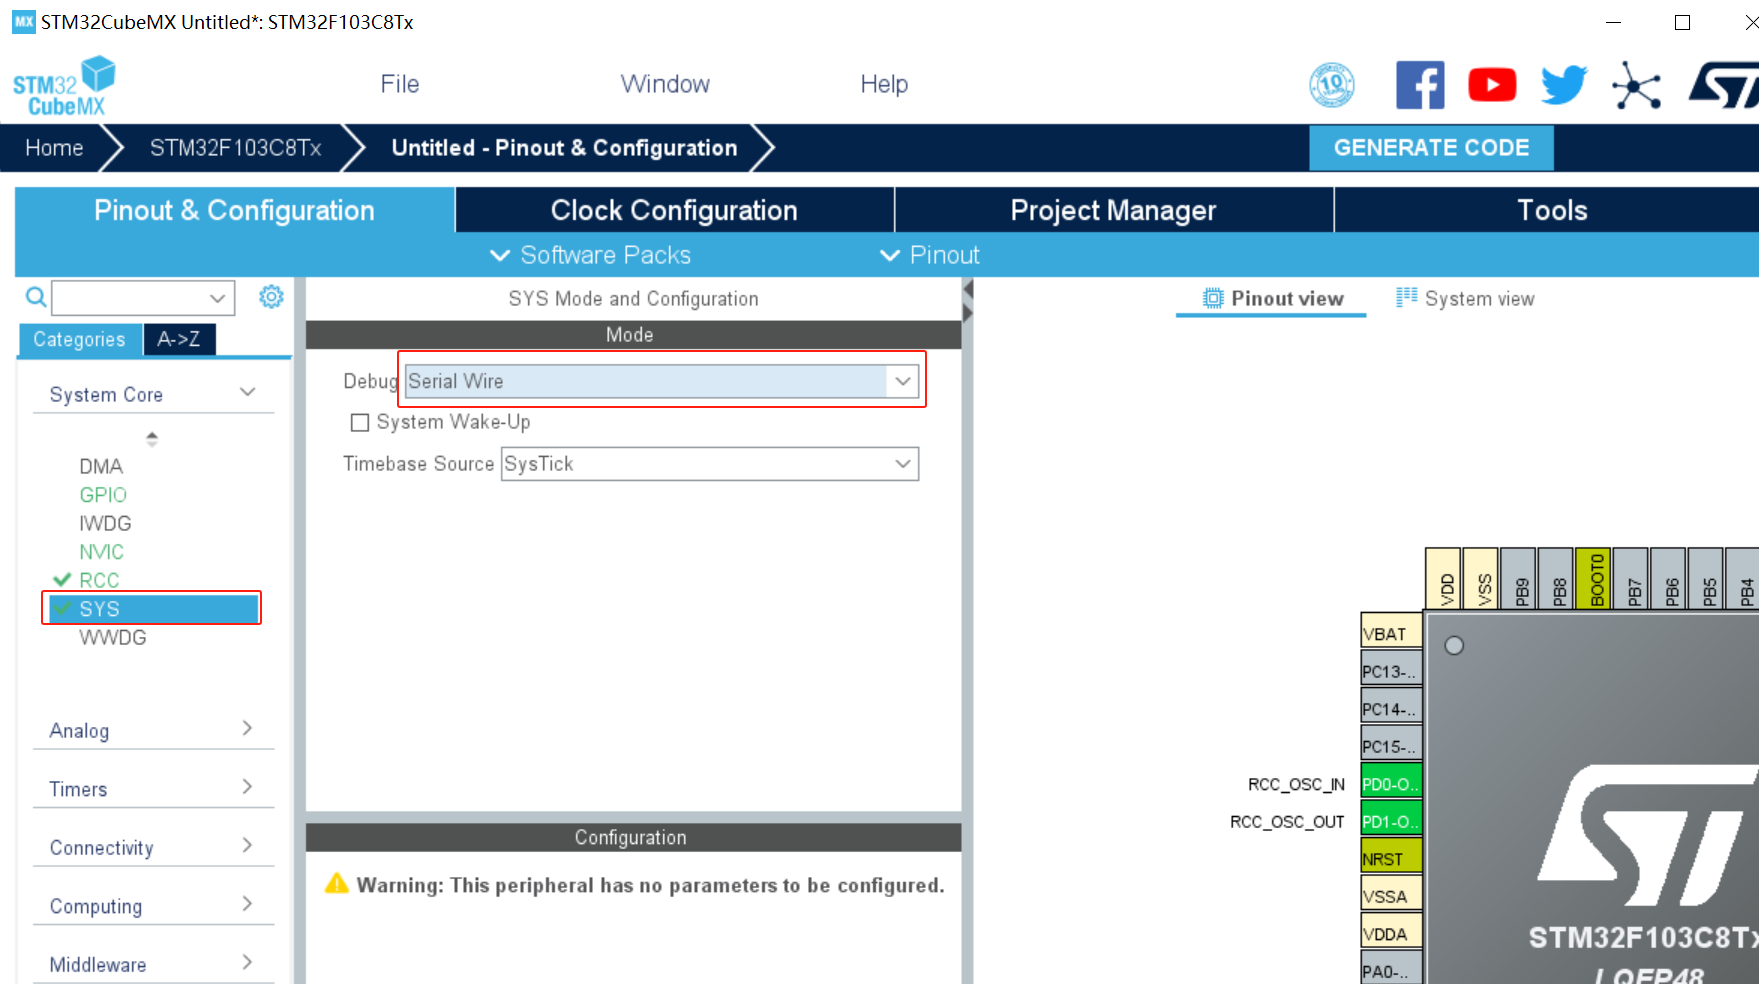Viewport: 1759px width, 984px height.
Task: Select GPIO in System Core list
Action: click(x=103, y=495)
